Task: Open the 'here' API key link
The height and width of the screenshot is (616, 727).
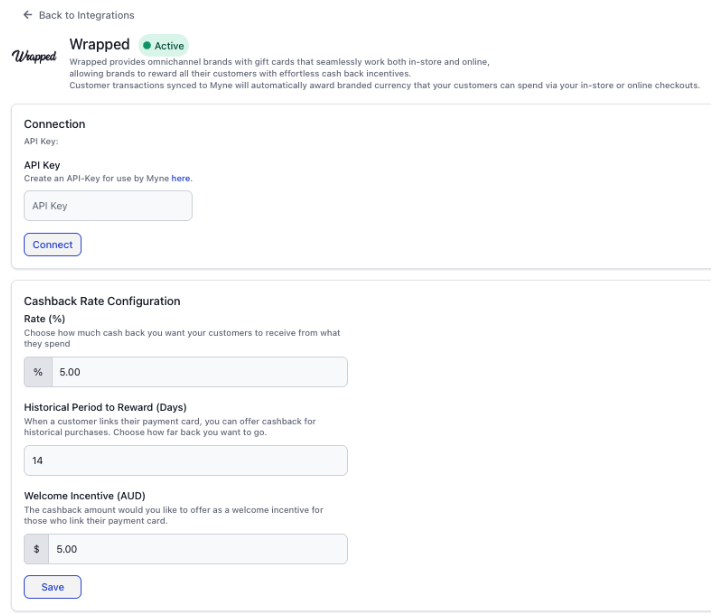Action: (181, 178)
